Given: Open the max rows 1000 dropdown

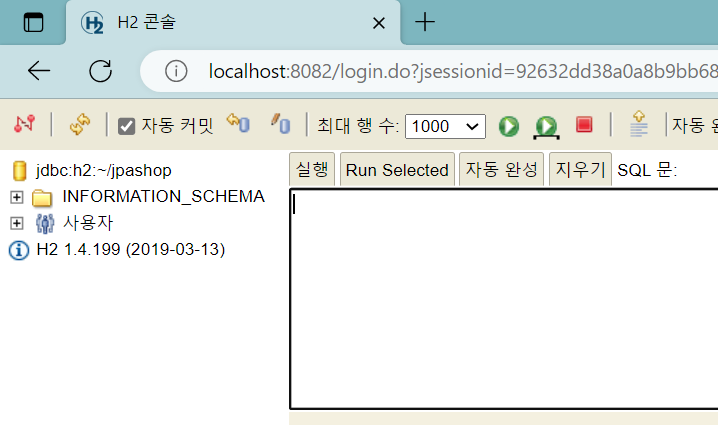Looking at the screenshot, I should 445,126.
